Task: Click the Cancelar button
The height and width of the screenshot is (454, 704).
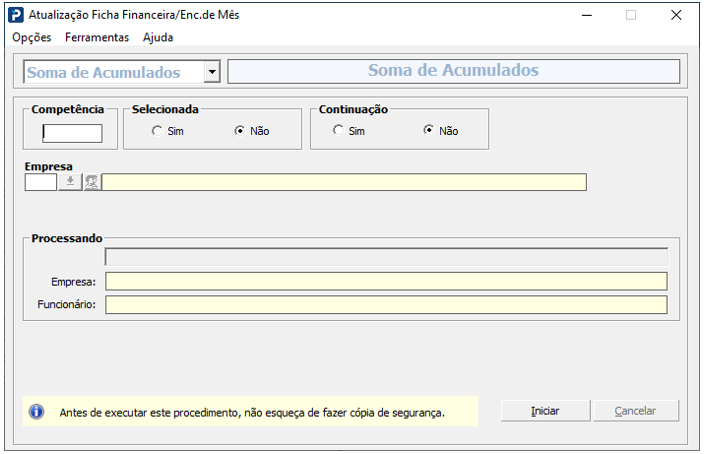Action: coord(636,410)
